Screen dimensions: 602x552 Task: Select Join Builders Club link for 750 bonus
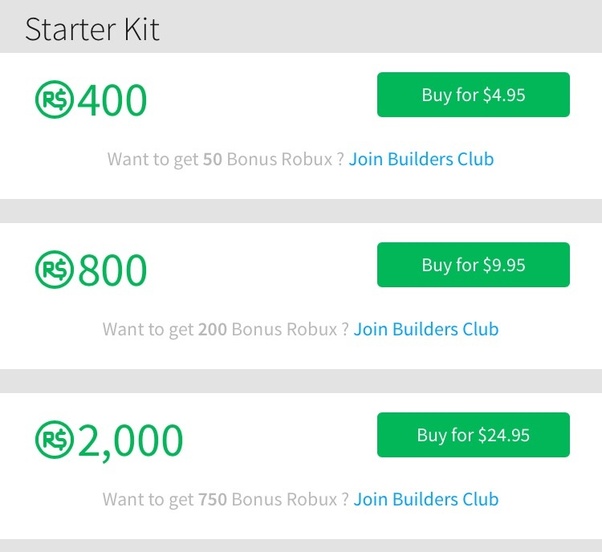coord(426,499)
